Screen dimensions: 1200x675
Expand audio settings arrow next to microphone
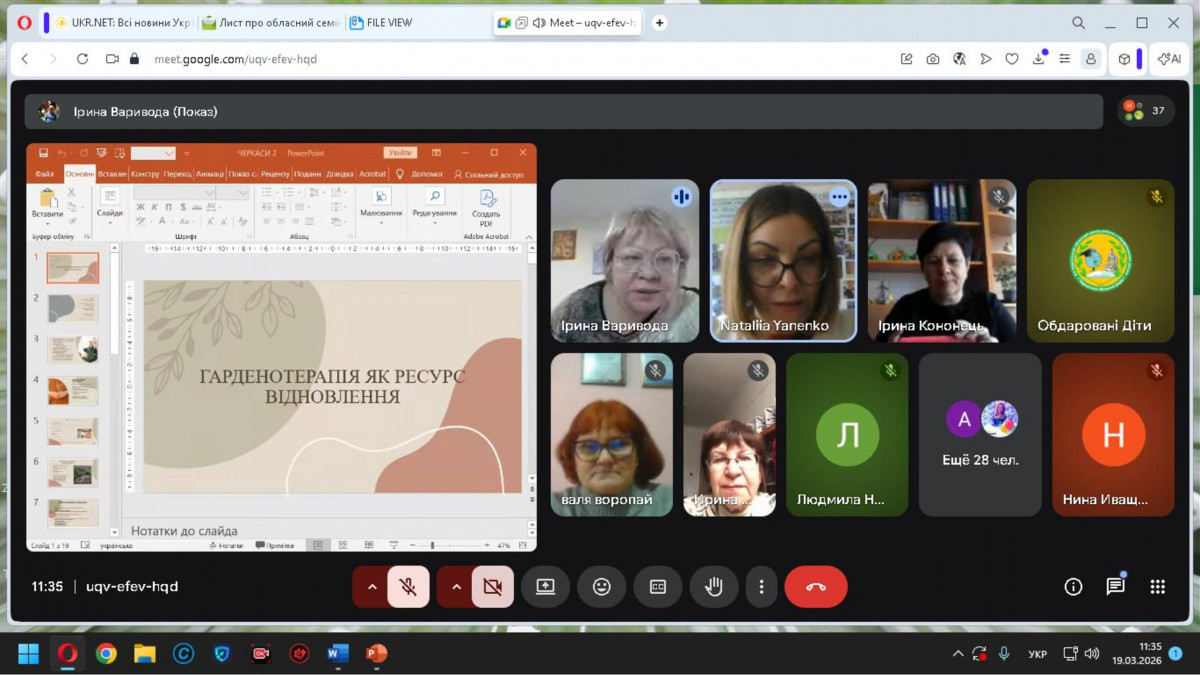point(372,587)
